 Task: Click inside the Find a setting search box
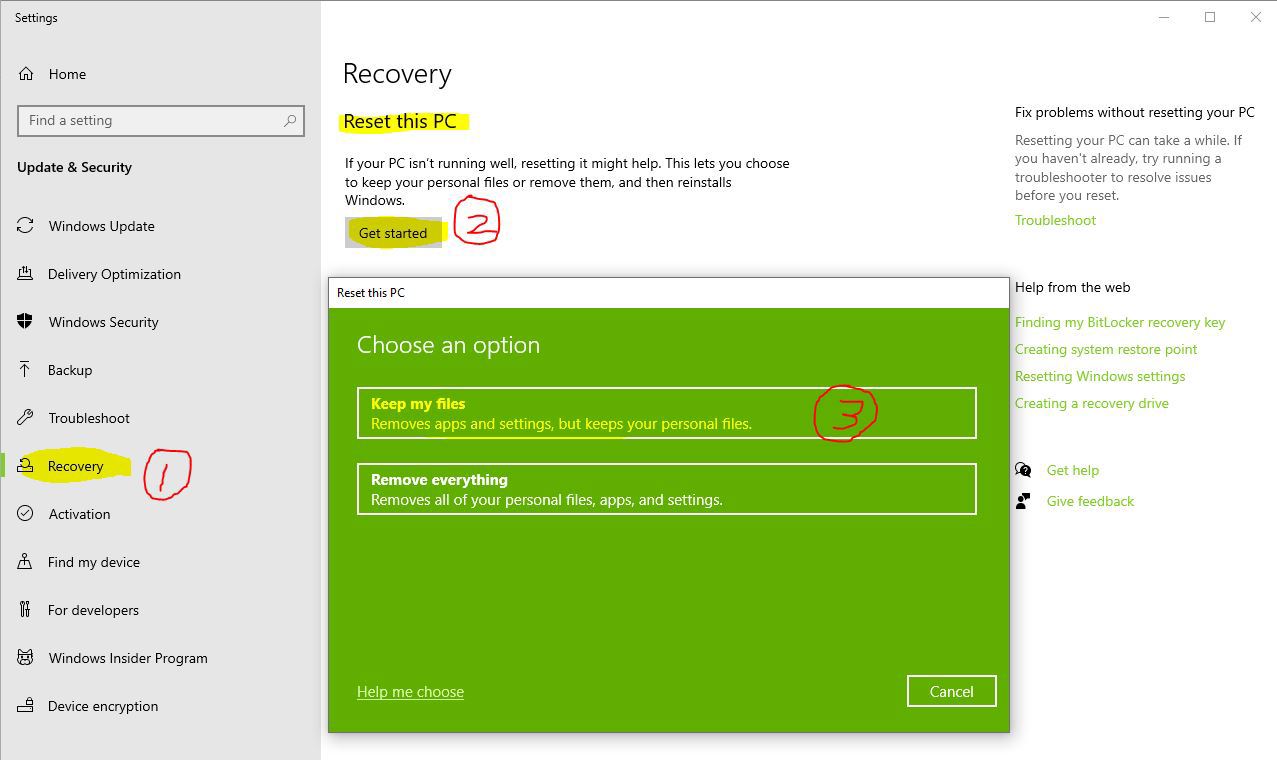(160, 120)
